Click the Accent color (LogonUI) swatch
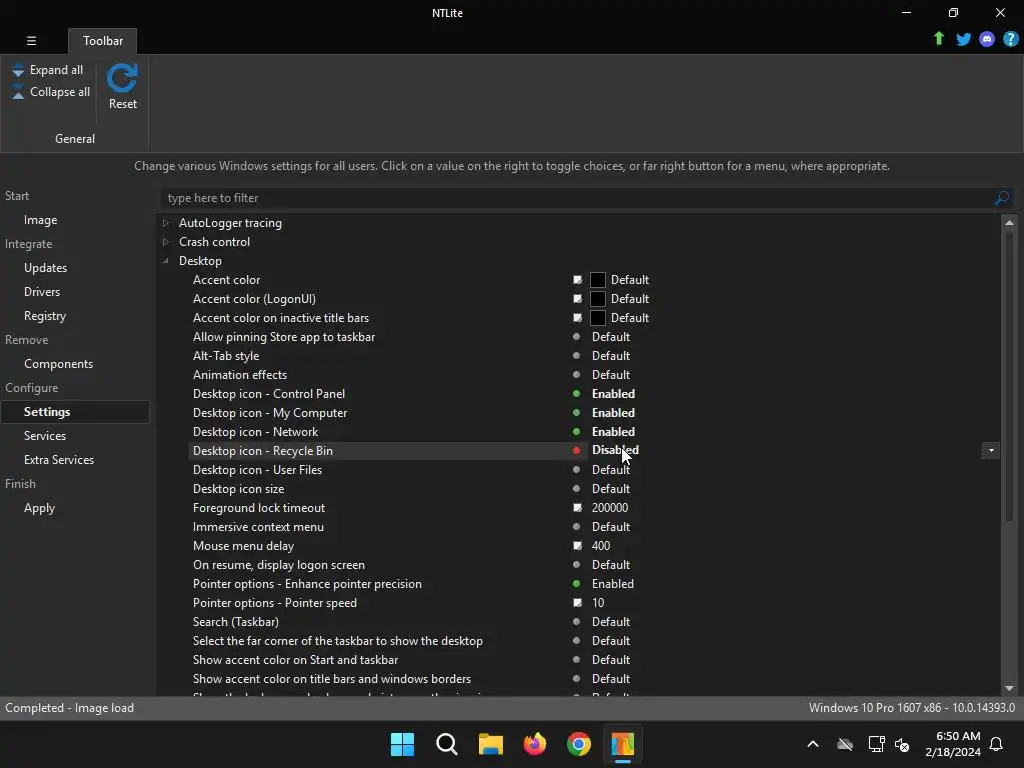The image size is (1024, 768). tap(598, 298)
